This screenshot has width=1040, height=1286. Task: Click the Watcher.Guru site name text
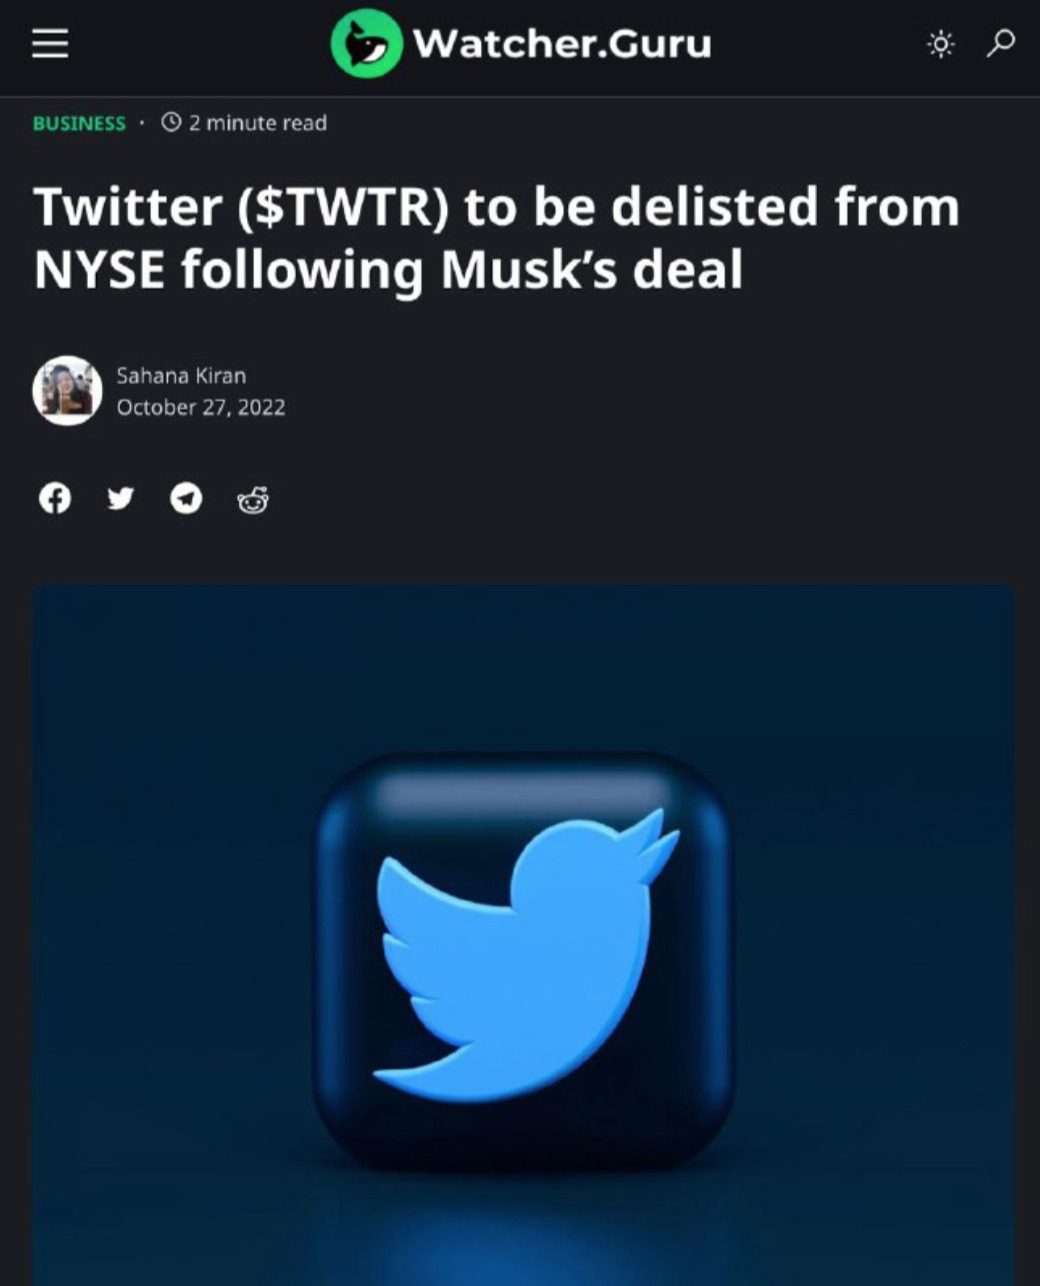point(562,44)
